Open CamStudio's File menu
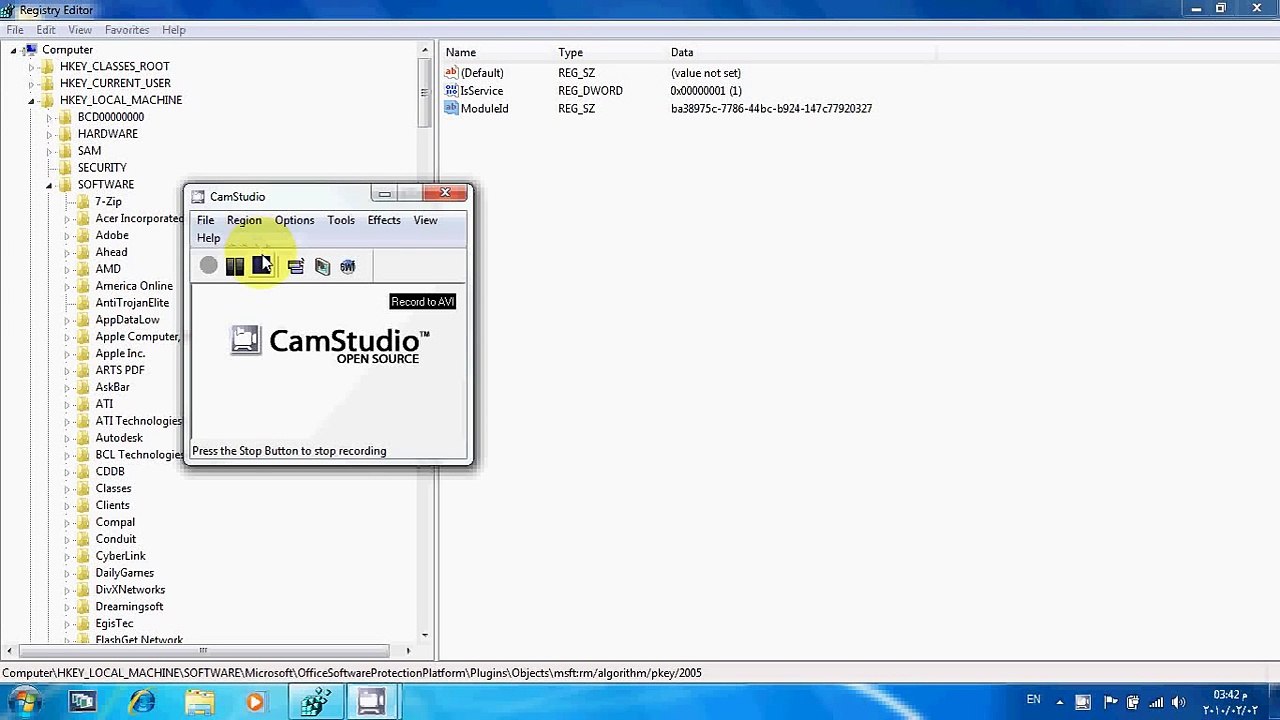Screen dimensions: 1280x720 click(x=205, y=220)
